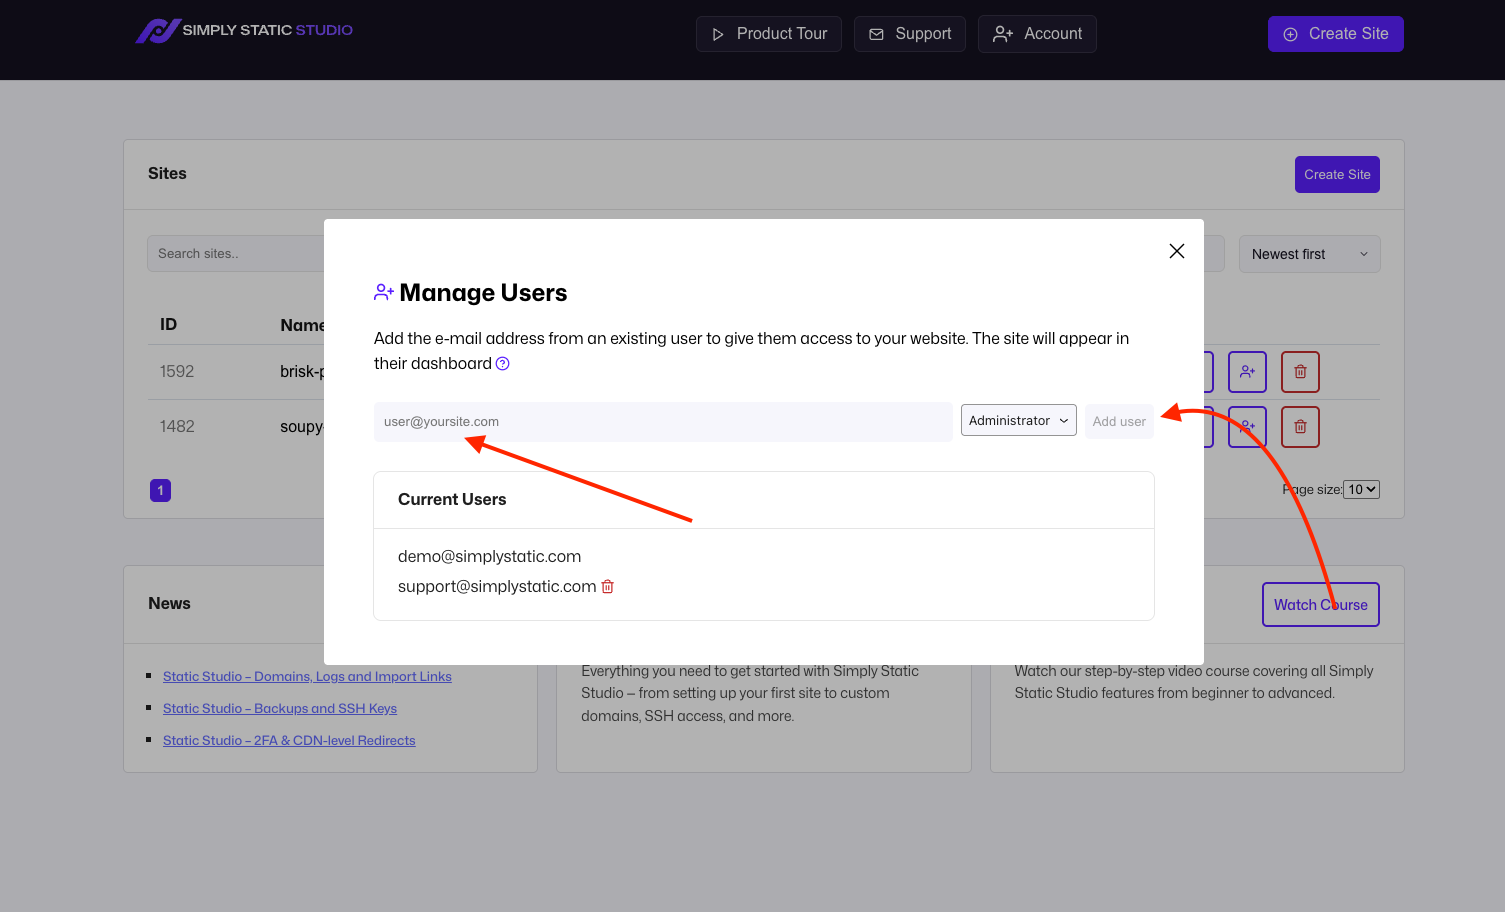Screen dimensions: 1505x912
Task: Open 2FA & CDN-level Redirects article
Action: [289, 741]
